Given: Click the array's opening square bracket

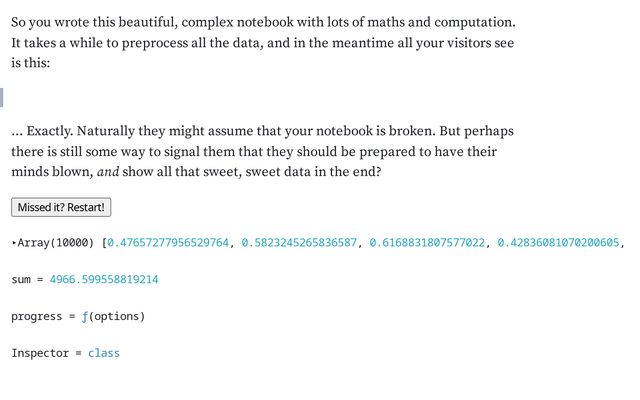Looking at the screenshot, I should (x=104, y=243).
